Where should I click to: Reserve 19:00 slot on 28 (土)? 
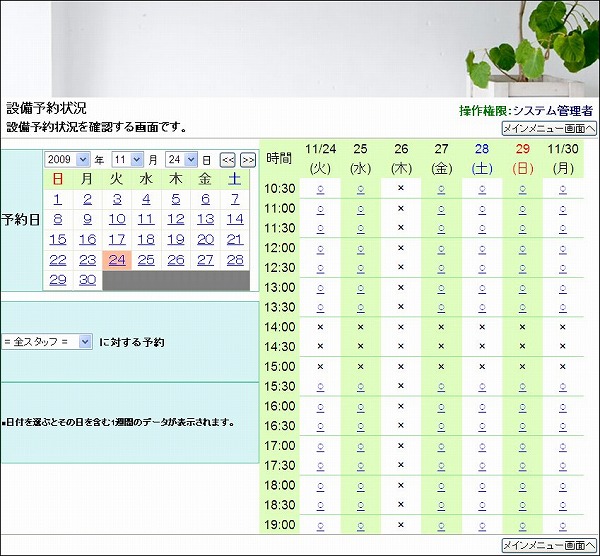[482, 526]
